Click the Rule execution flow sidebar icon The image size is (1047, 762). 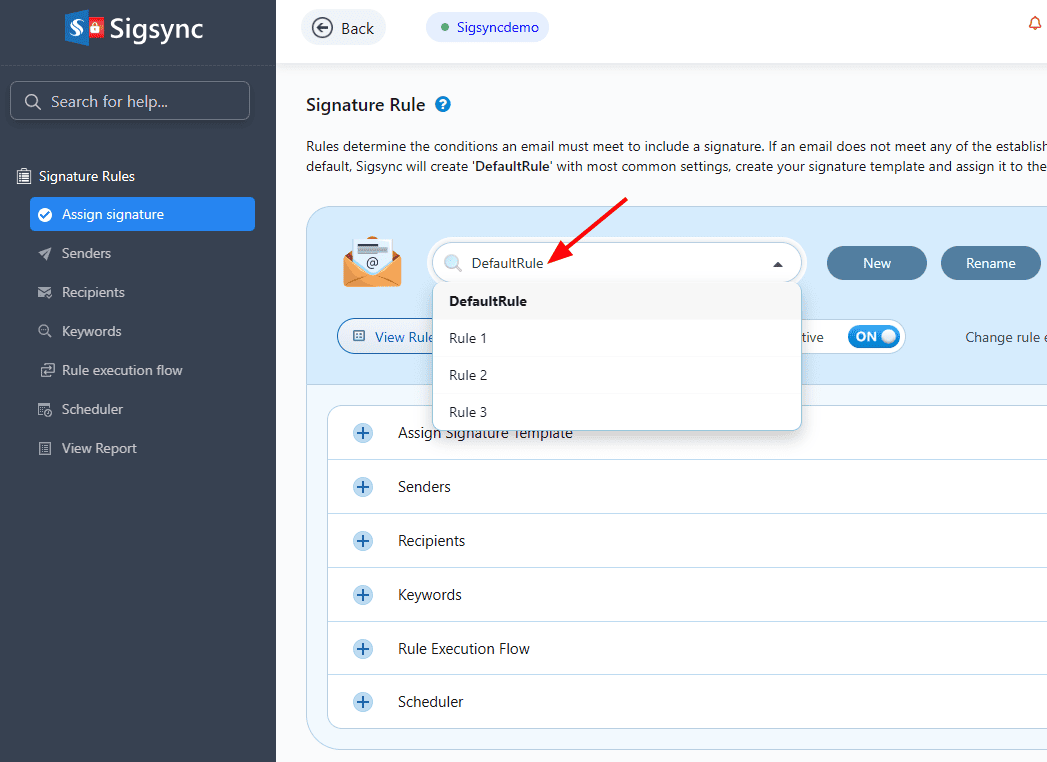[x=45, y=370]
